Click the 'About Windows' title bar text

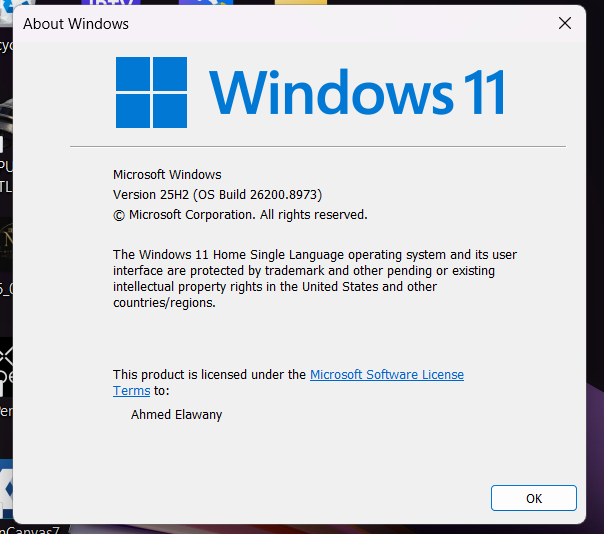[x=76, y=24]
